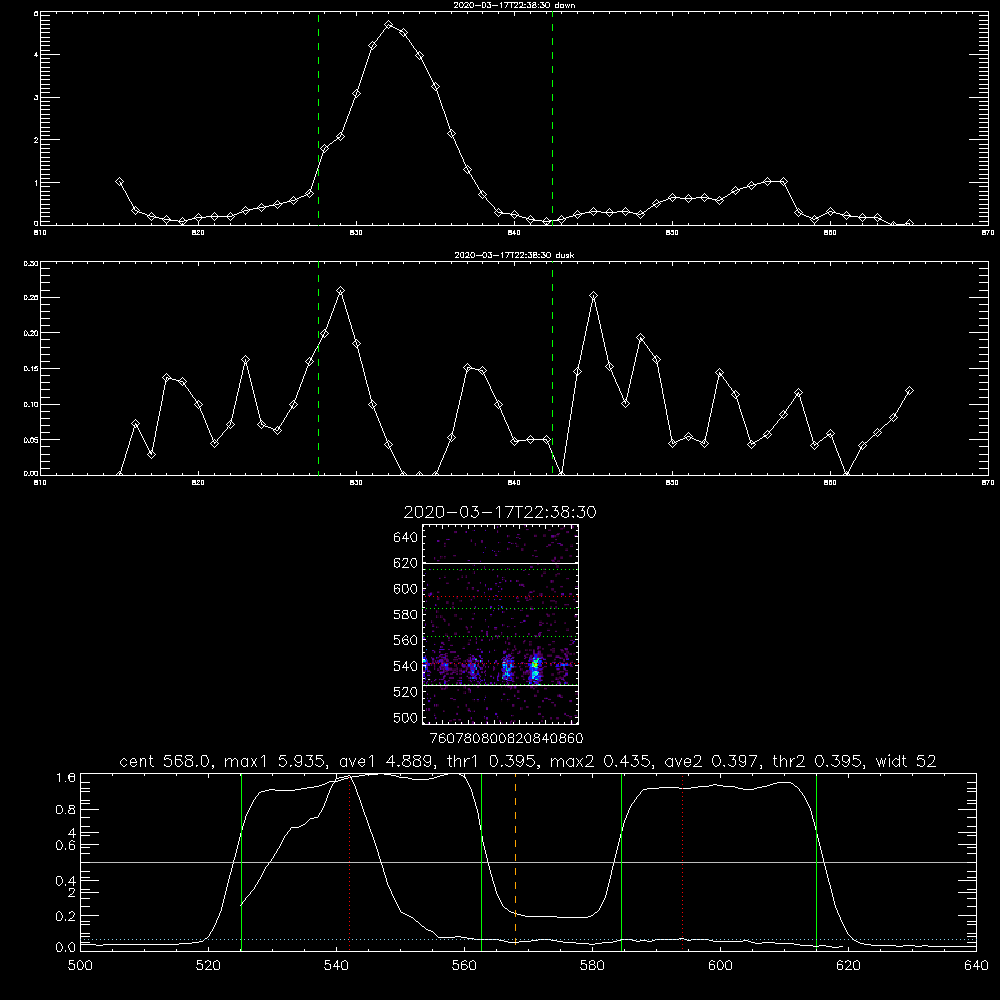This screenshot has height=1000, width=1000.
Task: Click the bottom plot y-axis label 0.6
Action: (66, 846)
